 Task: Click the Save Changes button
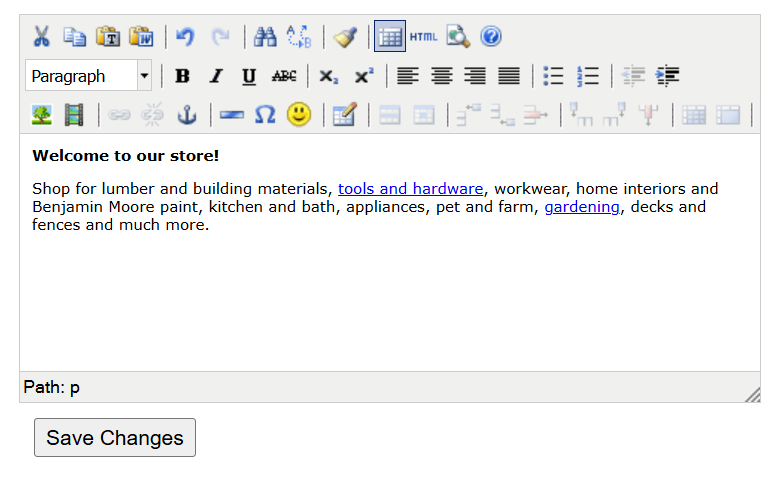(115, 438)
